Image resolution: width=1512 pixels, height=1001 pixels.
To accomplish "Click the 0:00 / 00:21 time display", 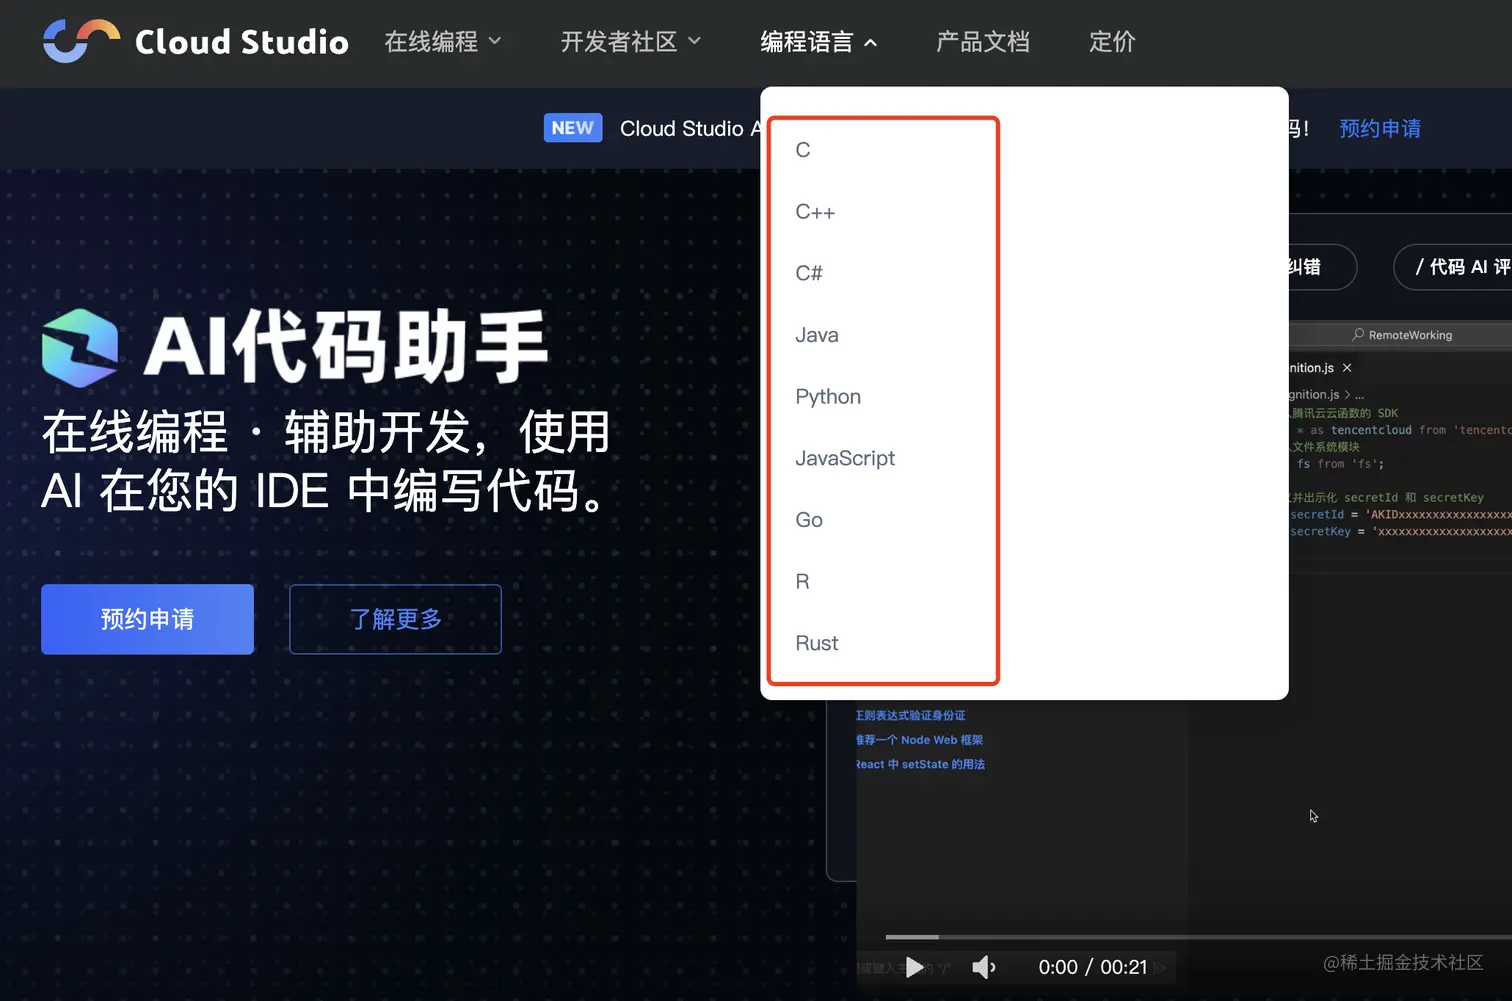I will pos(1093,967).
